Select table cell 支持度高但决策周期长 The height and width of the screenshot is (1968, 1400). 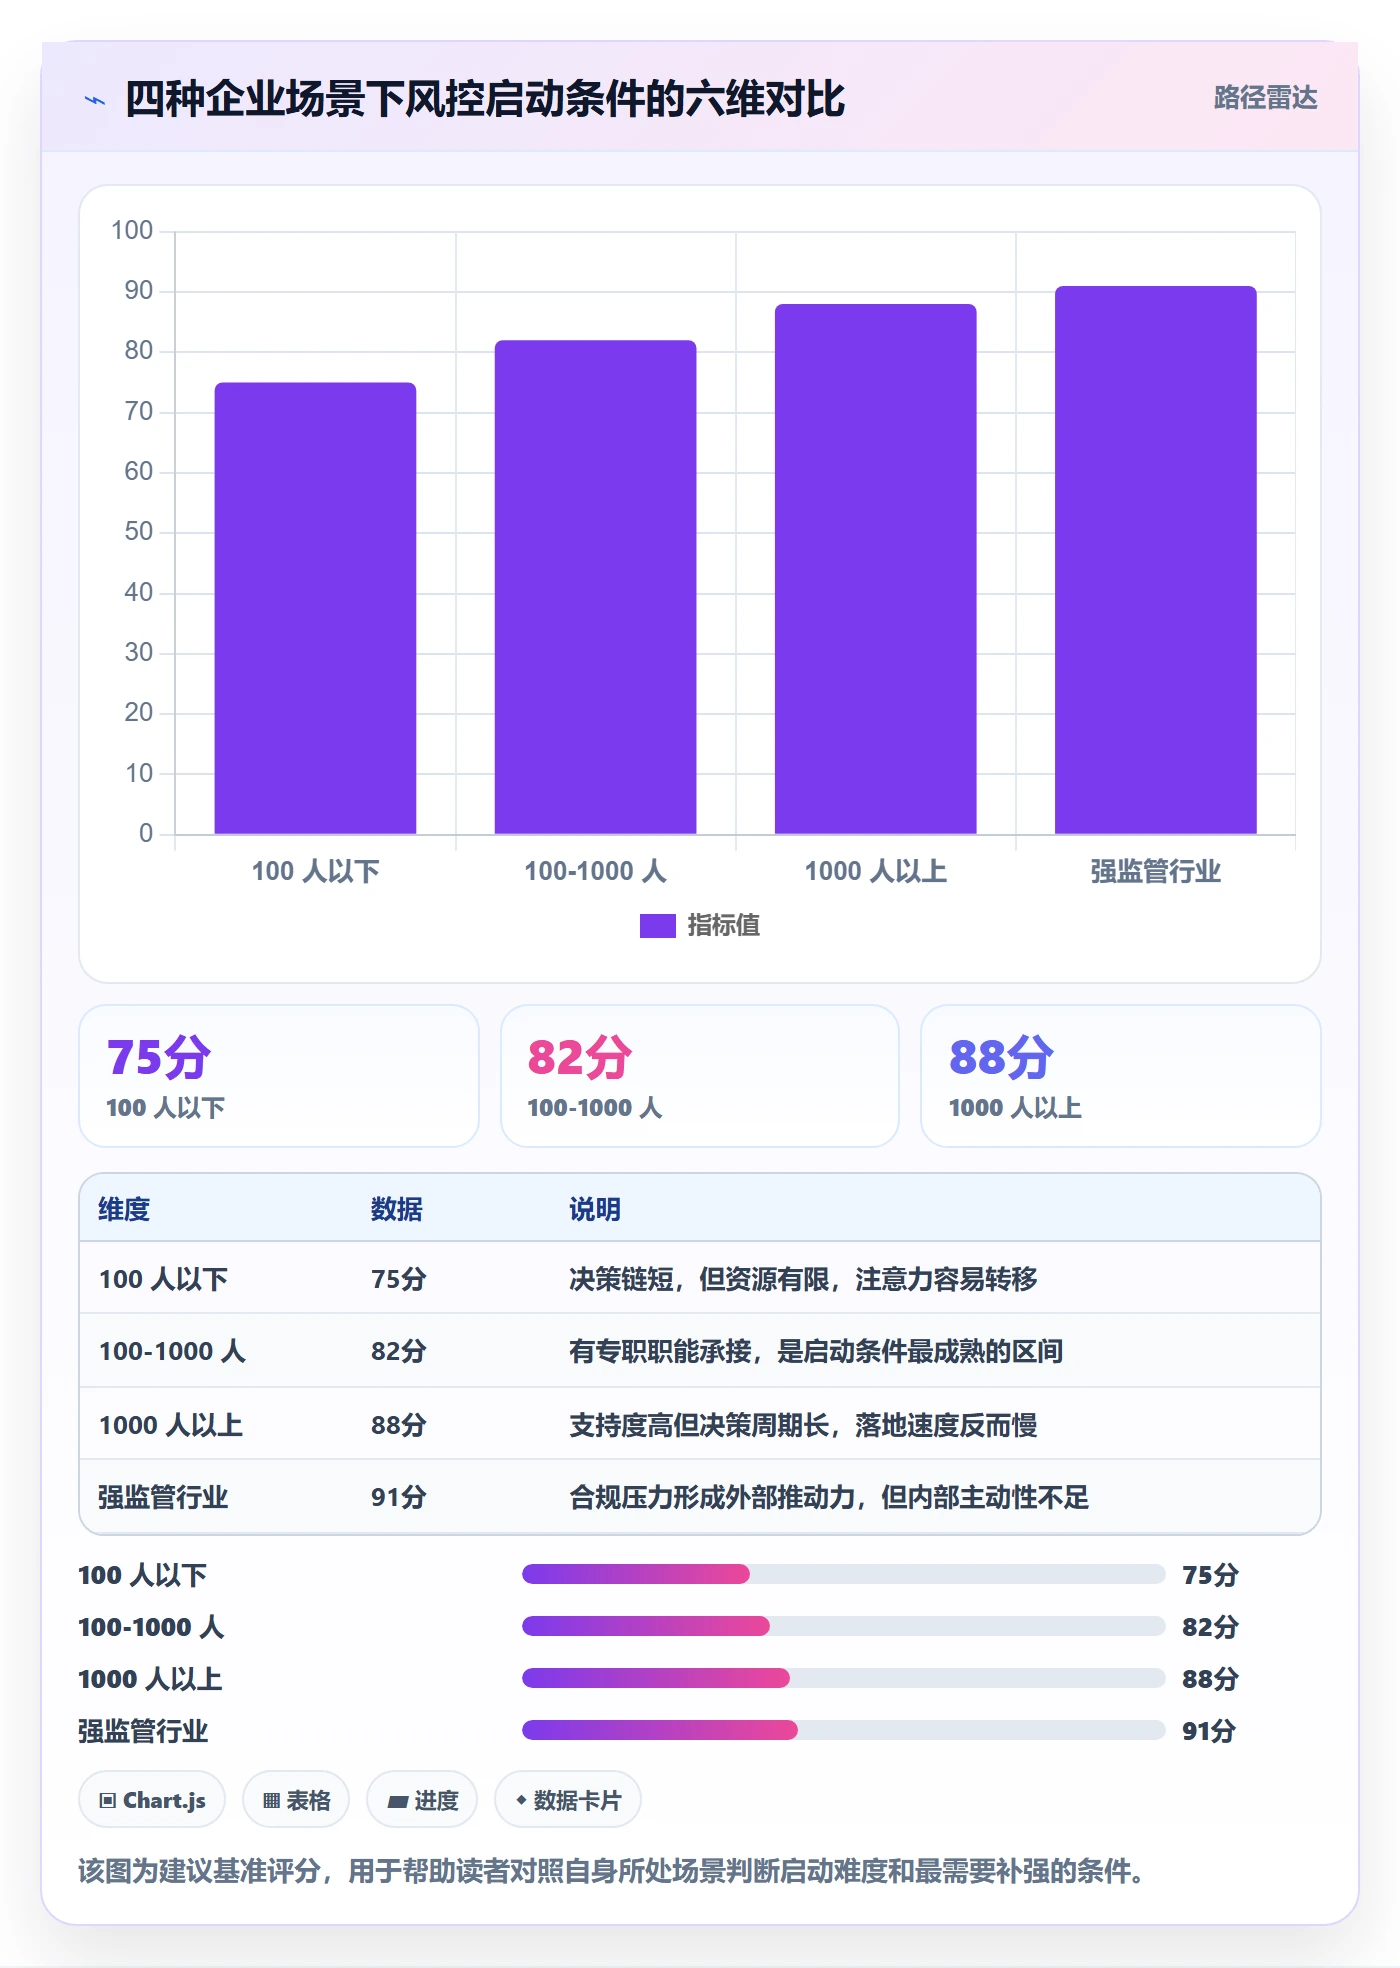[x=803, y=1425]
